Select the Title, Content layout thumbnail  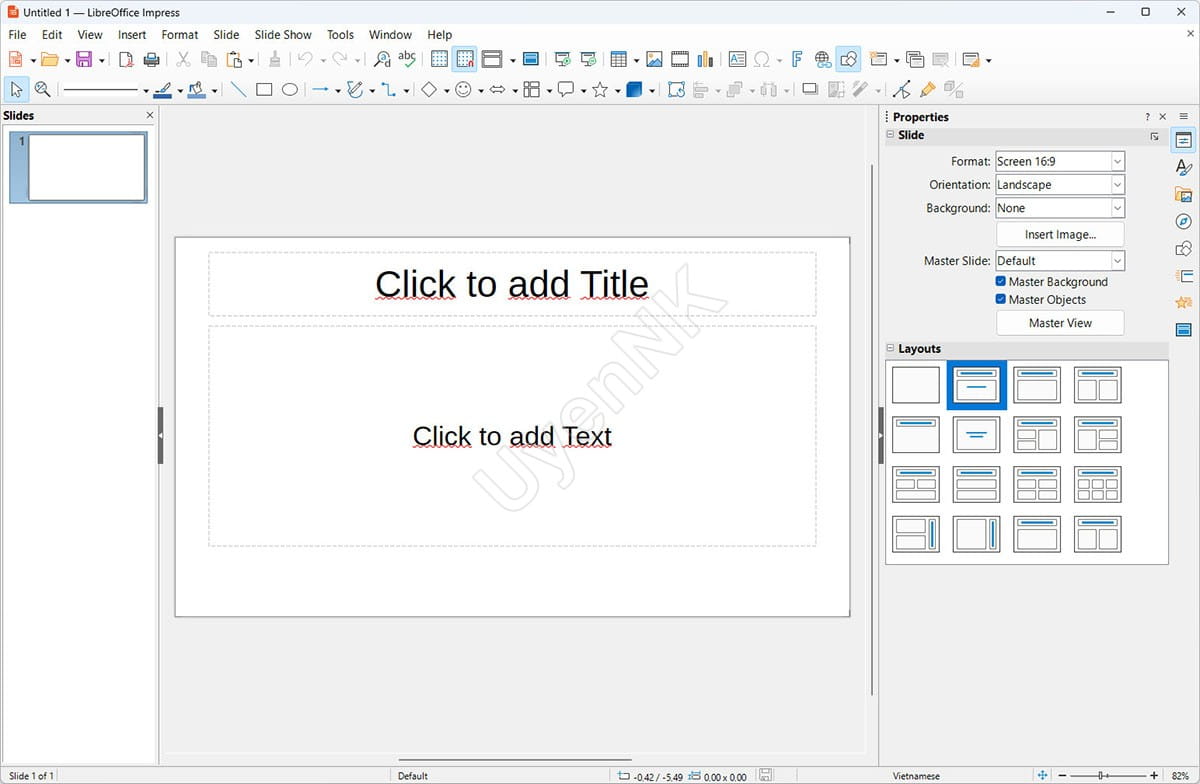click(1037, 385)
